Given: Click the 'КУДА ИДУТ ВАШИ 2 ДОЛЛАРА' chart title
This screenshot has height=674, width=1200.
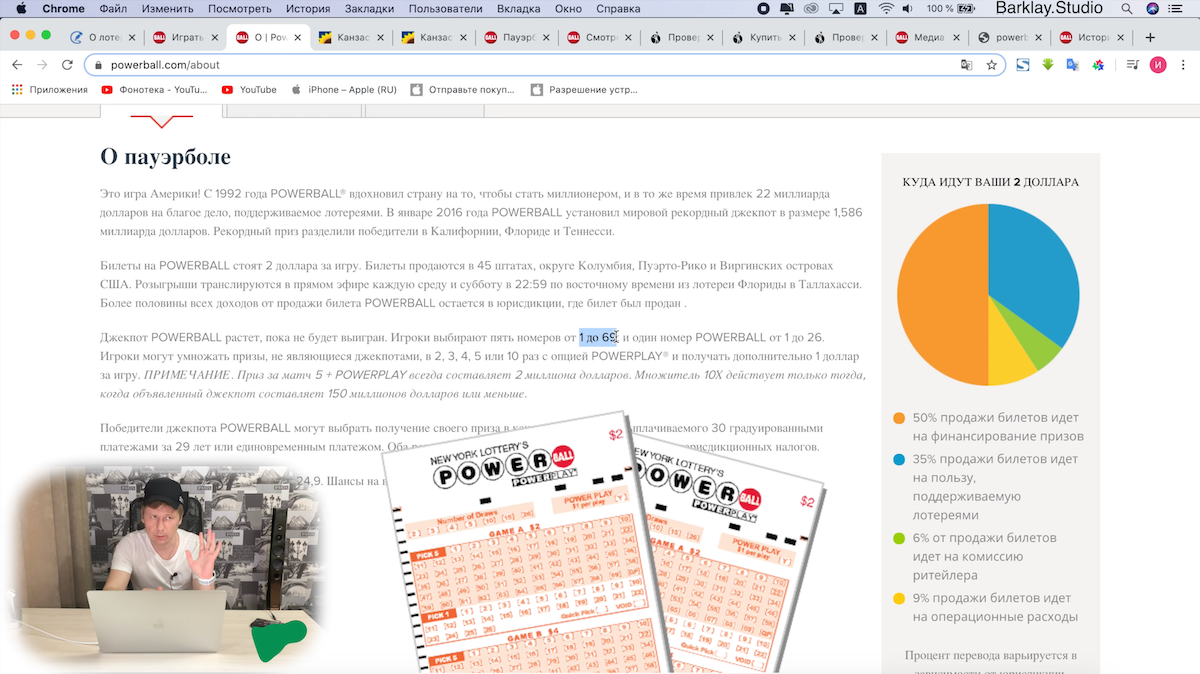Looking at the screenshot, I should [x=991, y=182].
